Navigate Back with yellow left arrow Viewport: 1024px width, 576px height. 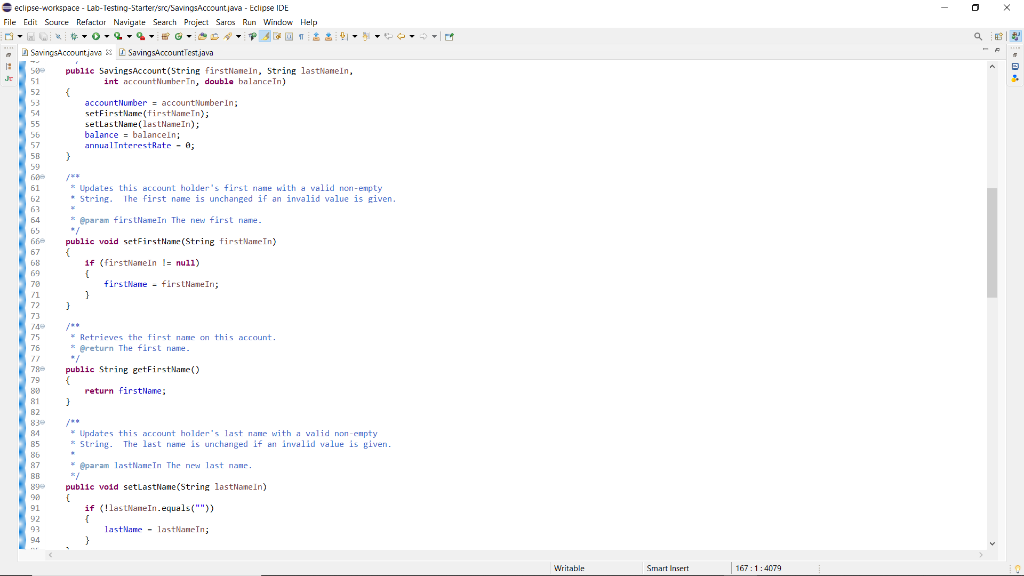coord(401,37)
